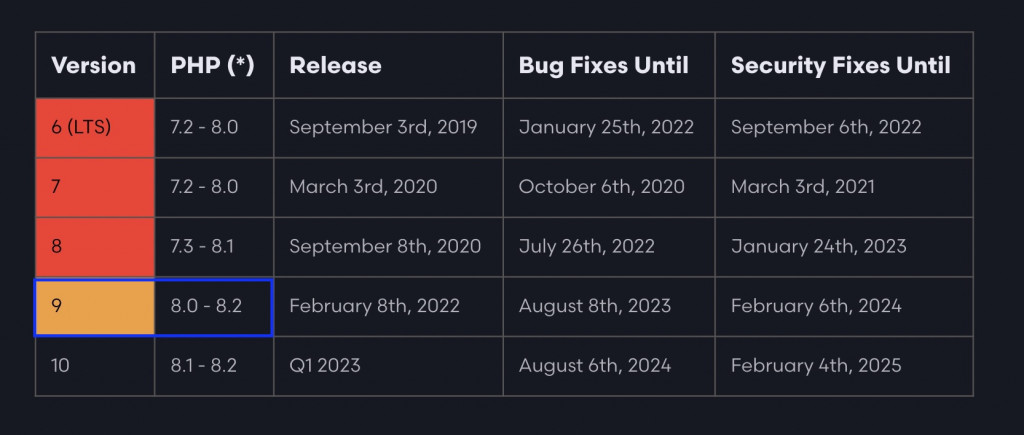Select the orange version 9 cell
1024x435 pixels.
[95, 306]
